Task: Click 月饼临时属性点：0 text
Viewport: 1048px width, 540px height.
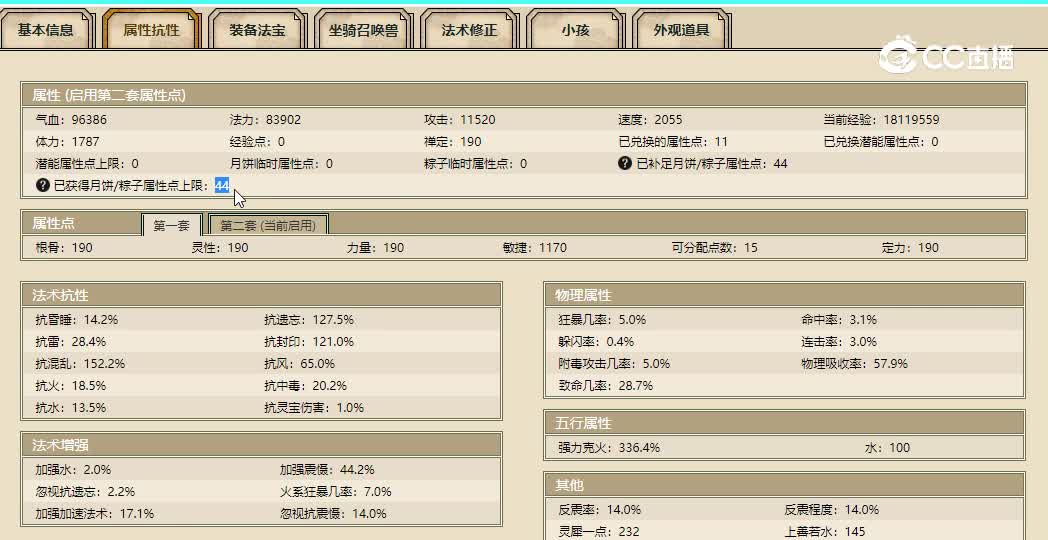Action: pos(281,164)
